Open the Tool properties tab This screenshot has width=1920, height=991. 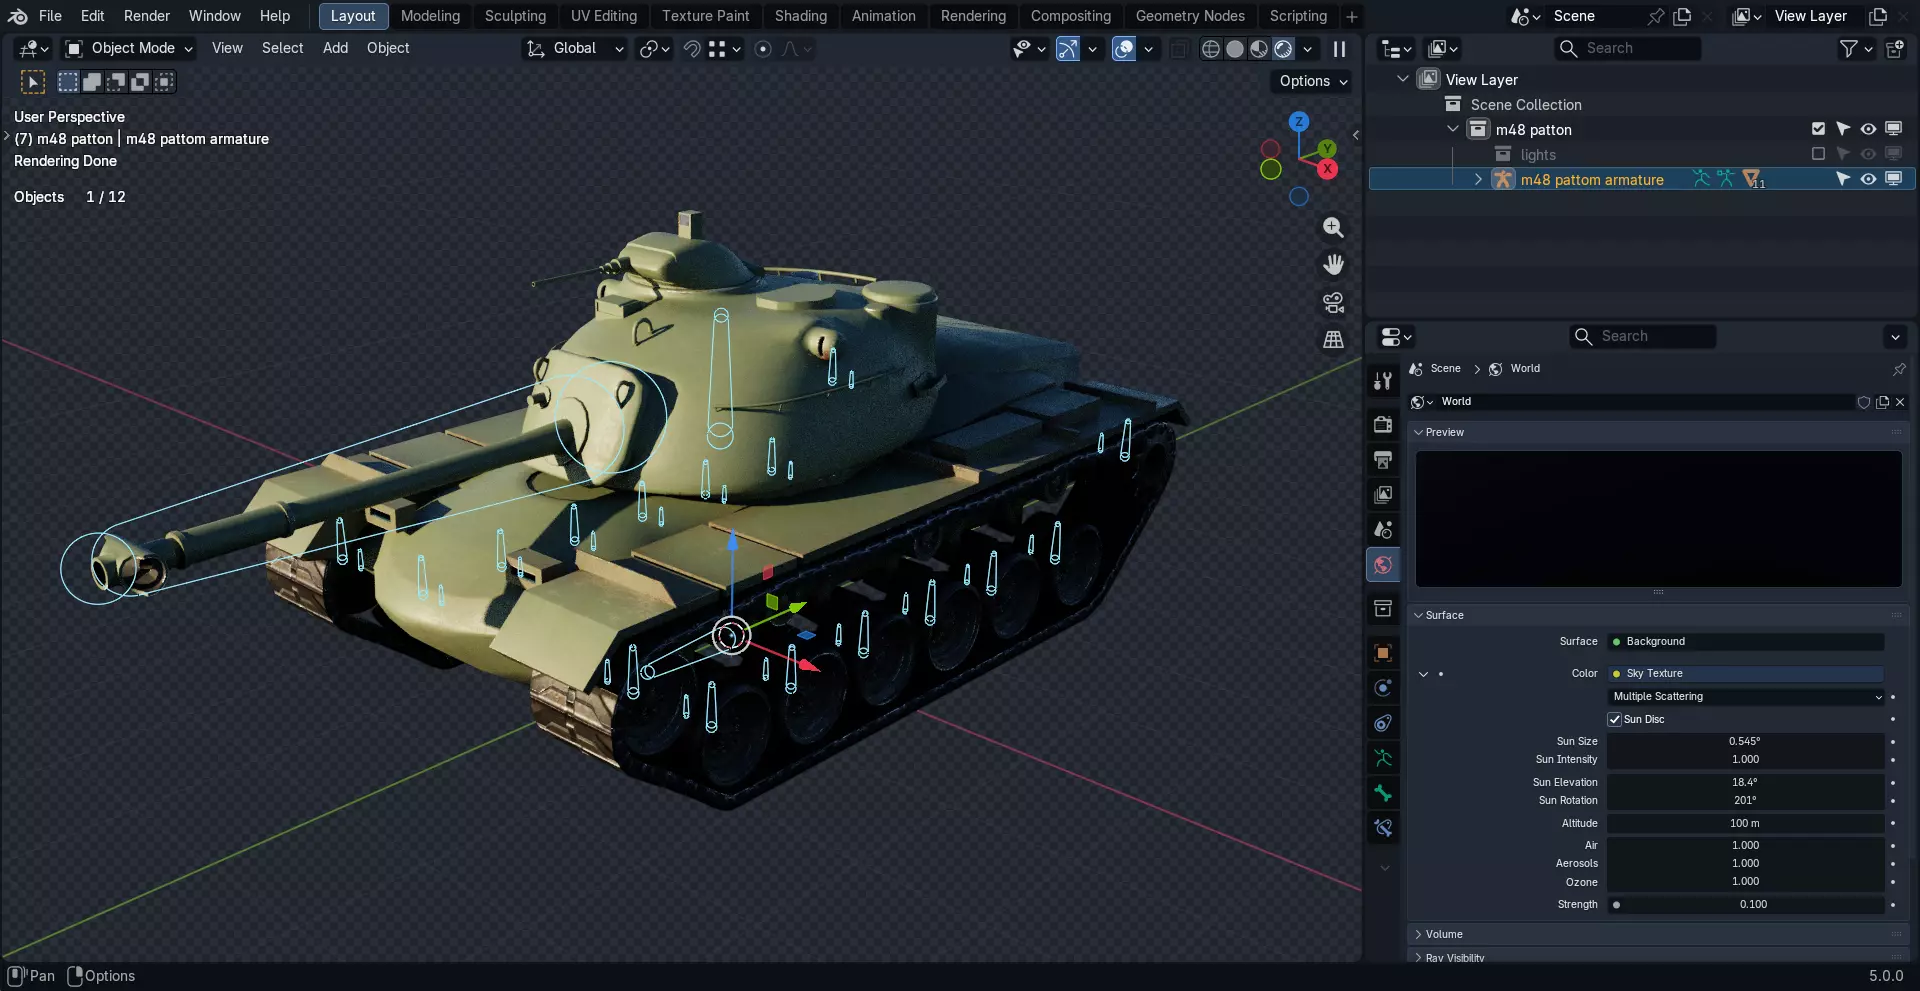tap(1383, 381)
